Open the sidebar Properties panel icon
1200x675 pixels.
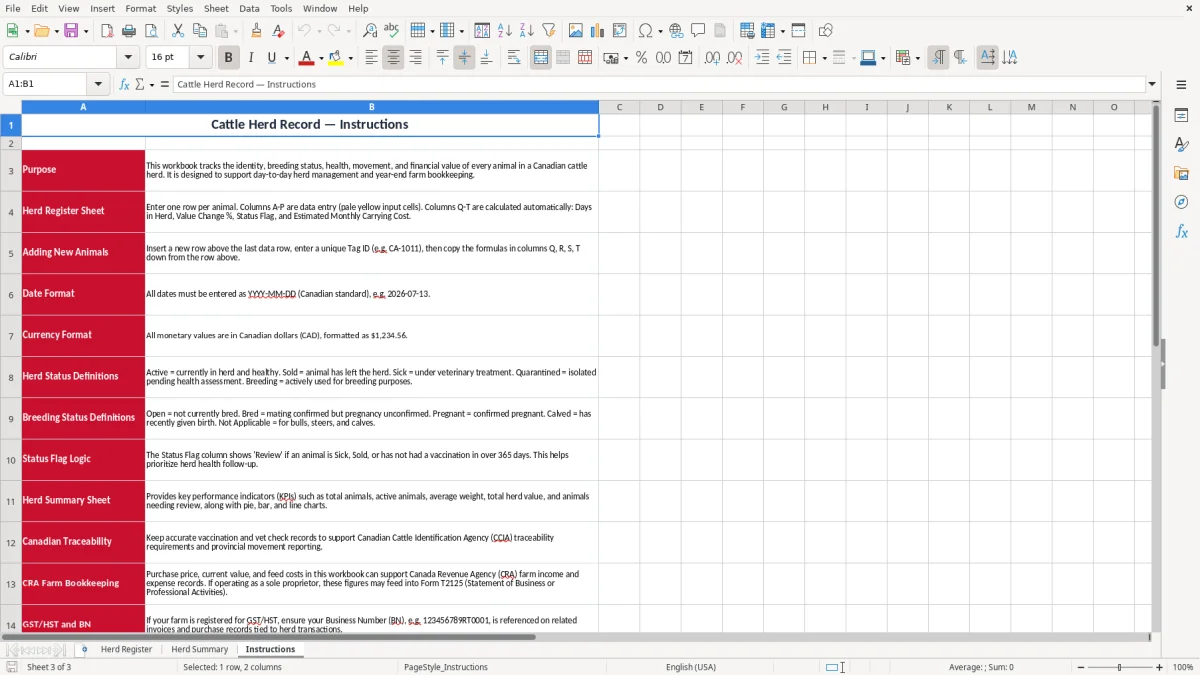pos(1181,116)
